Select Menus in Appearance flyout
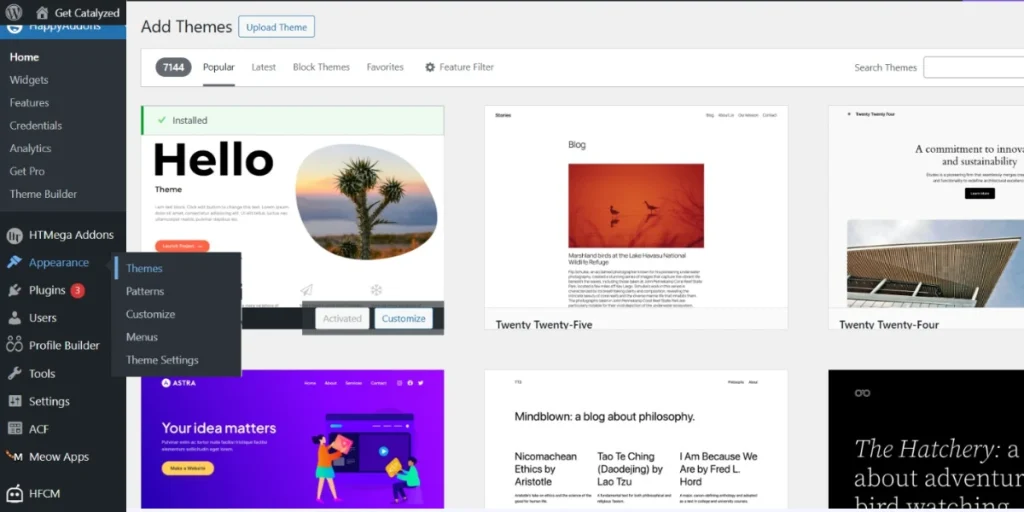Screen dimensions: 1024x512 click(x=142, y=337)
